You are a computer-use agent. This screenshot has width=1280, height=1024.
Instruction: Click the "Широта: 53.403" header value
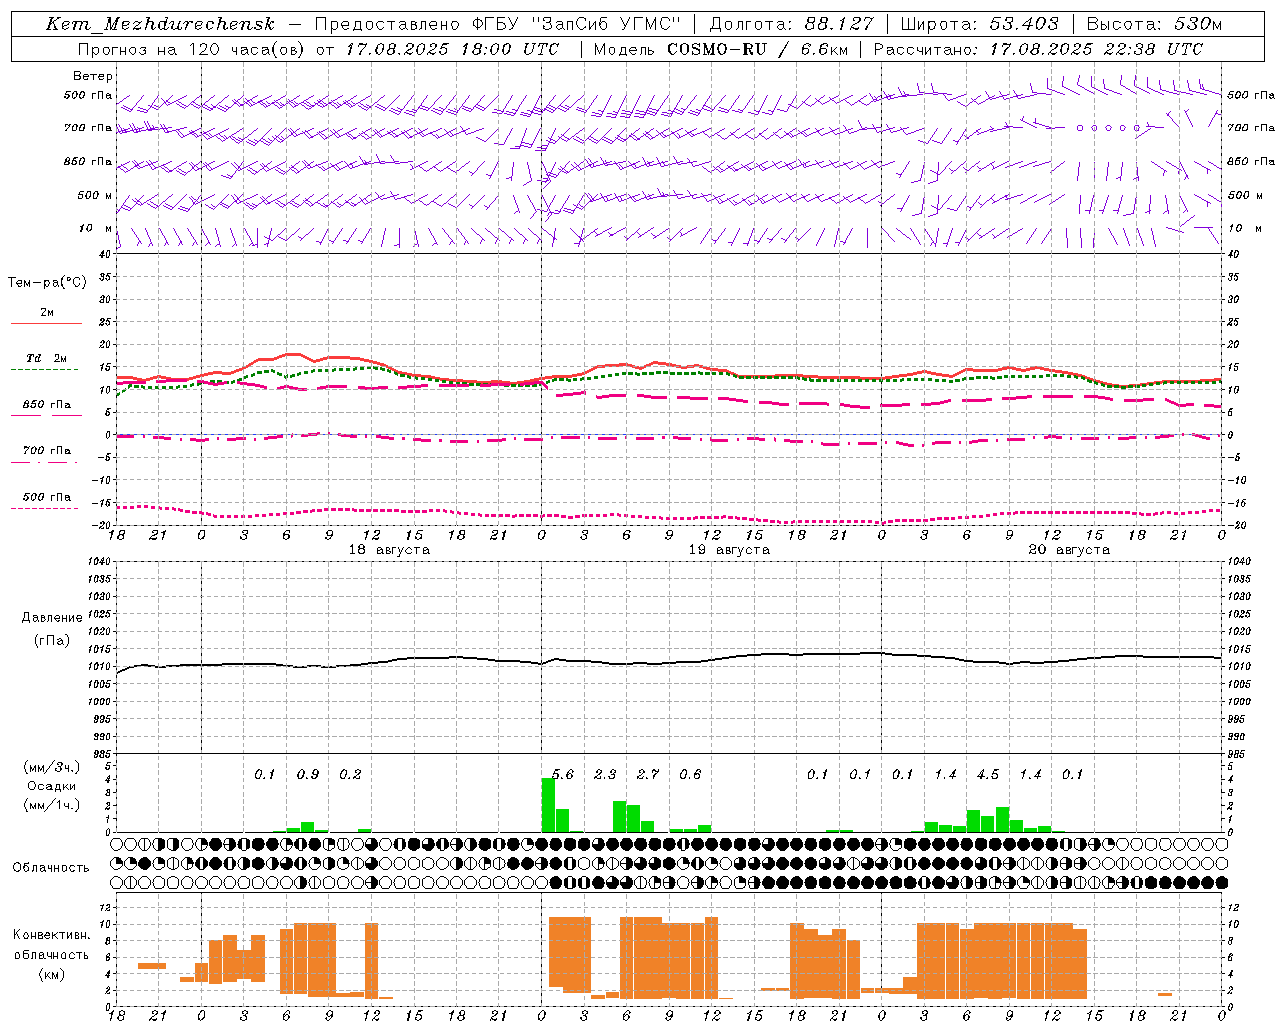tap(979, 24)
